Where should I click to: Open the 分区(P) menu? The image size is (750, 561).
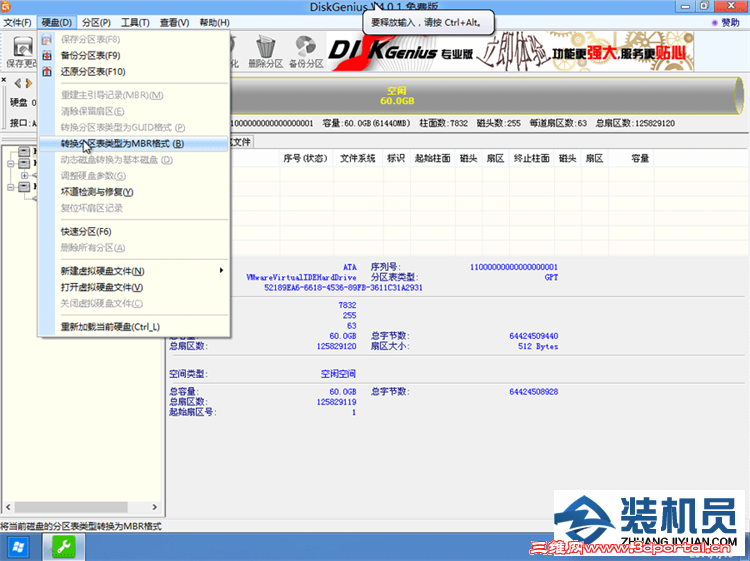(x=96, y=22)
